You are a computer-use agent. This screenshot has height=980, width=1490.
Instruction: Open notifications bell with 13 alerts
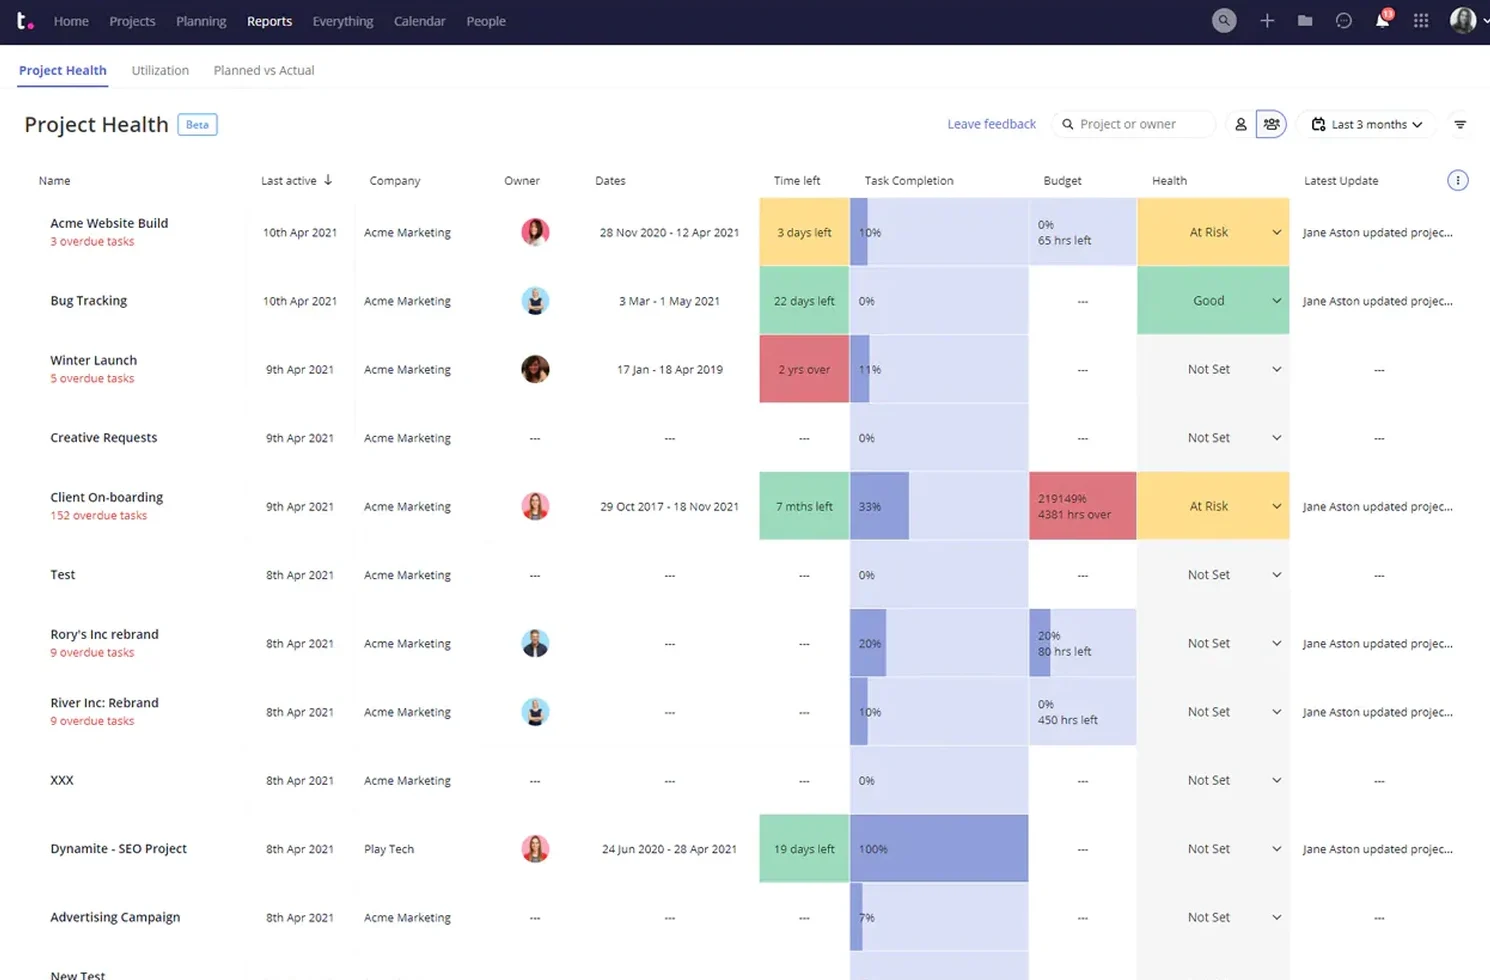pyautogui.click(x=1382, y=20)
